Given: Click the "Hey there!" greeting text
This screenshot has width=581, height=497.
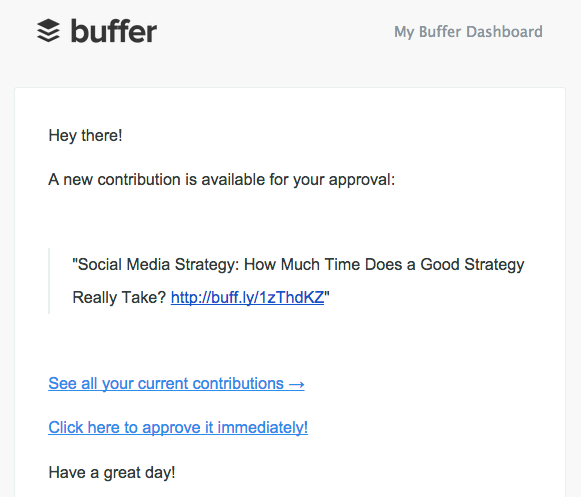Looking at the screenshot, I should (85, 136).
